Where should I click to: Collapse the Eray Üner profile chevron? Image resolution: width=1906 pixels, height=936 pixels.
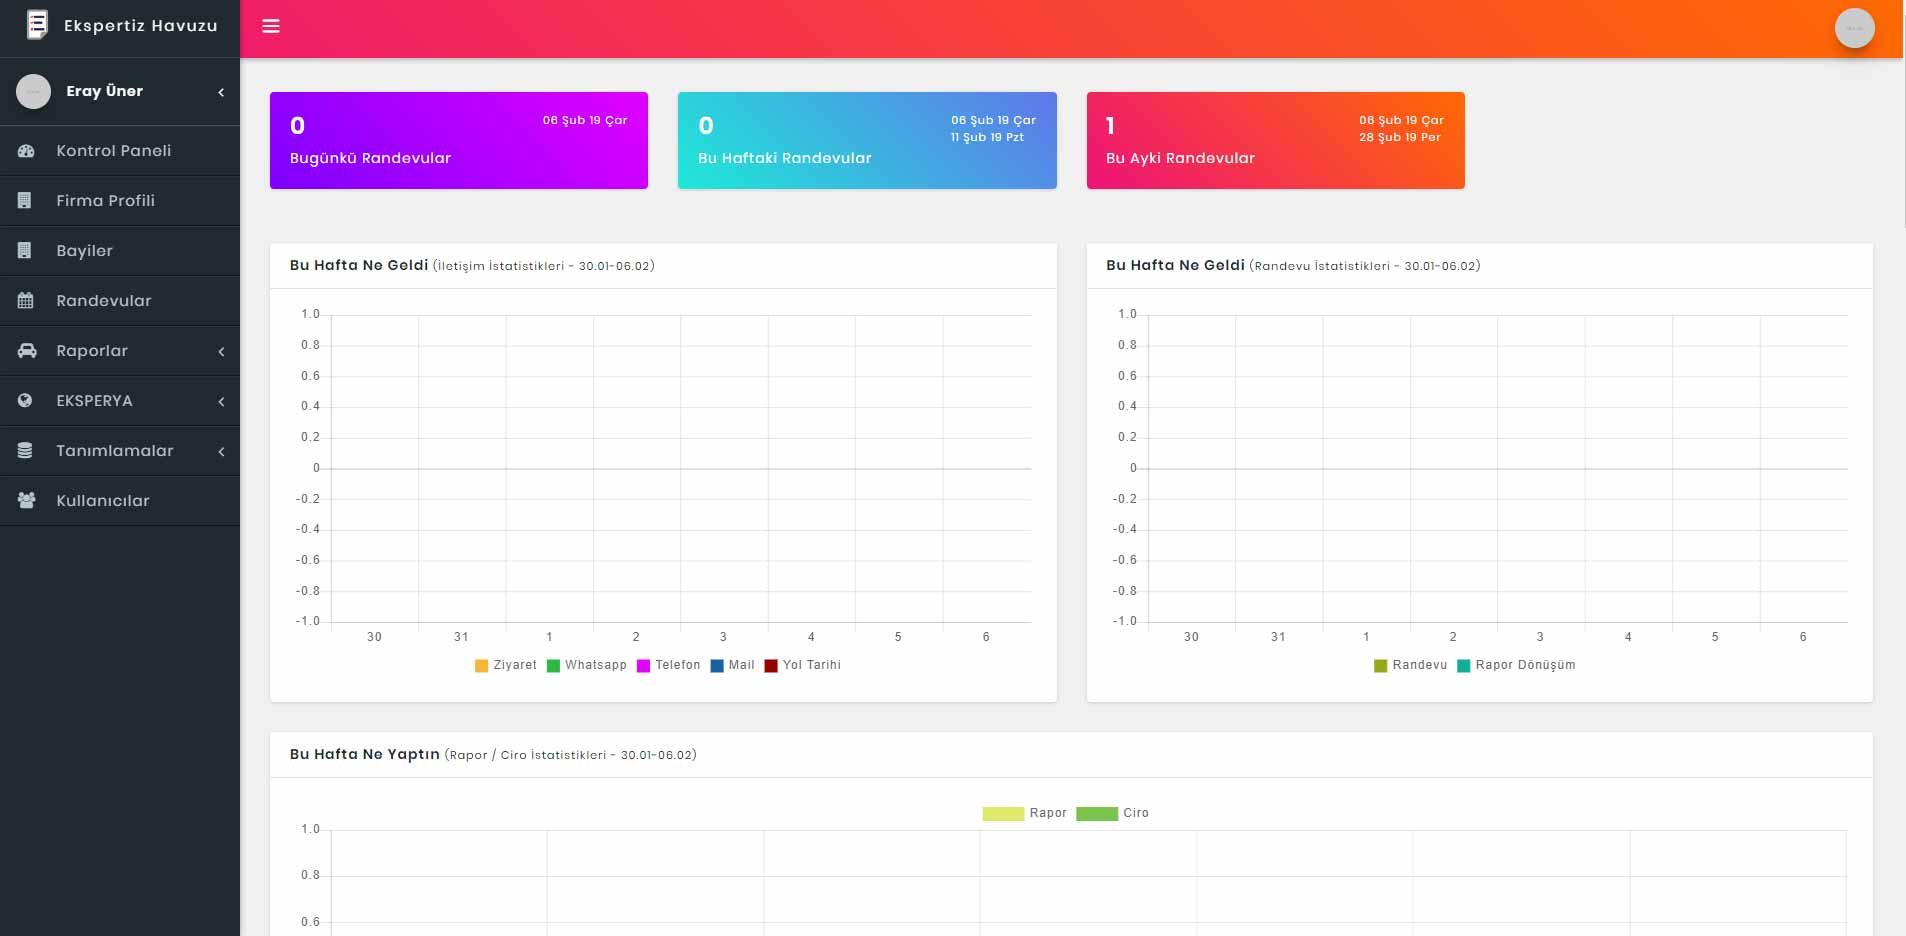(221, 92)
